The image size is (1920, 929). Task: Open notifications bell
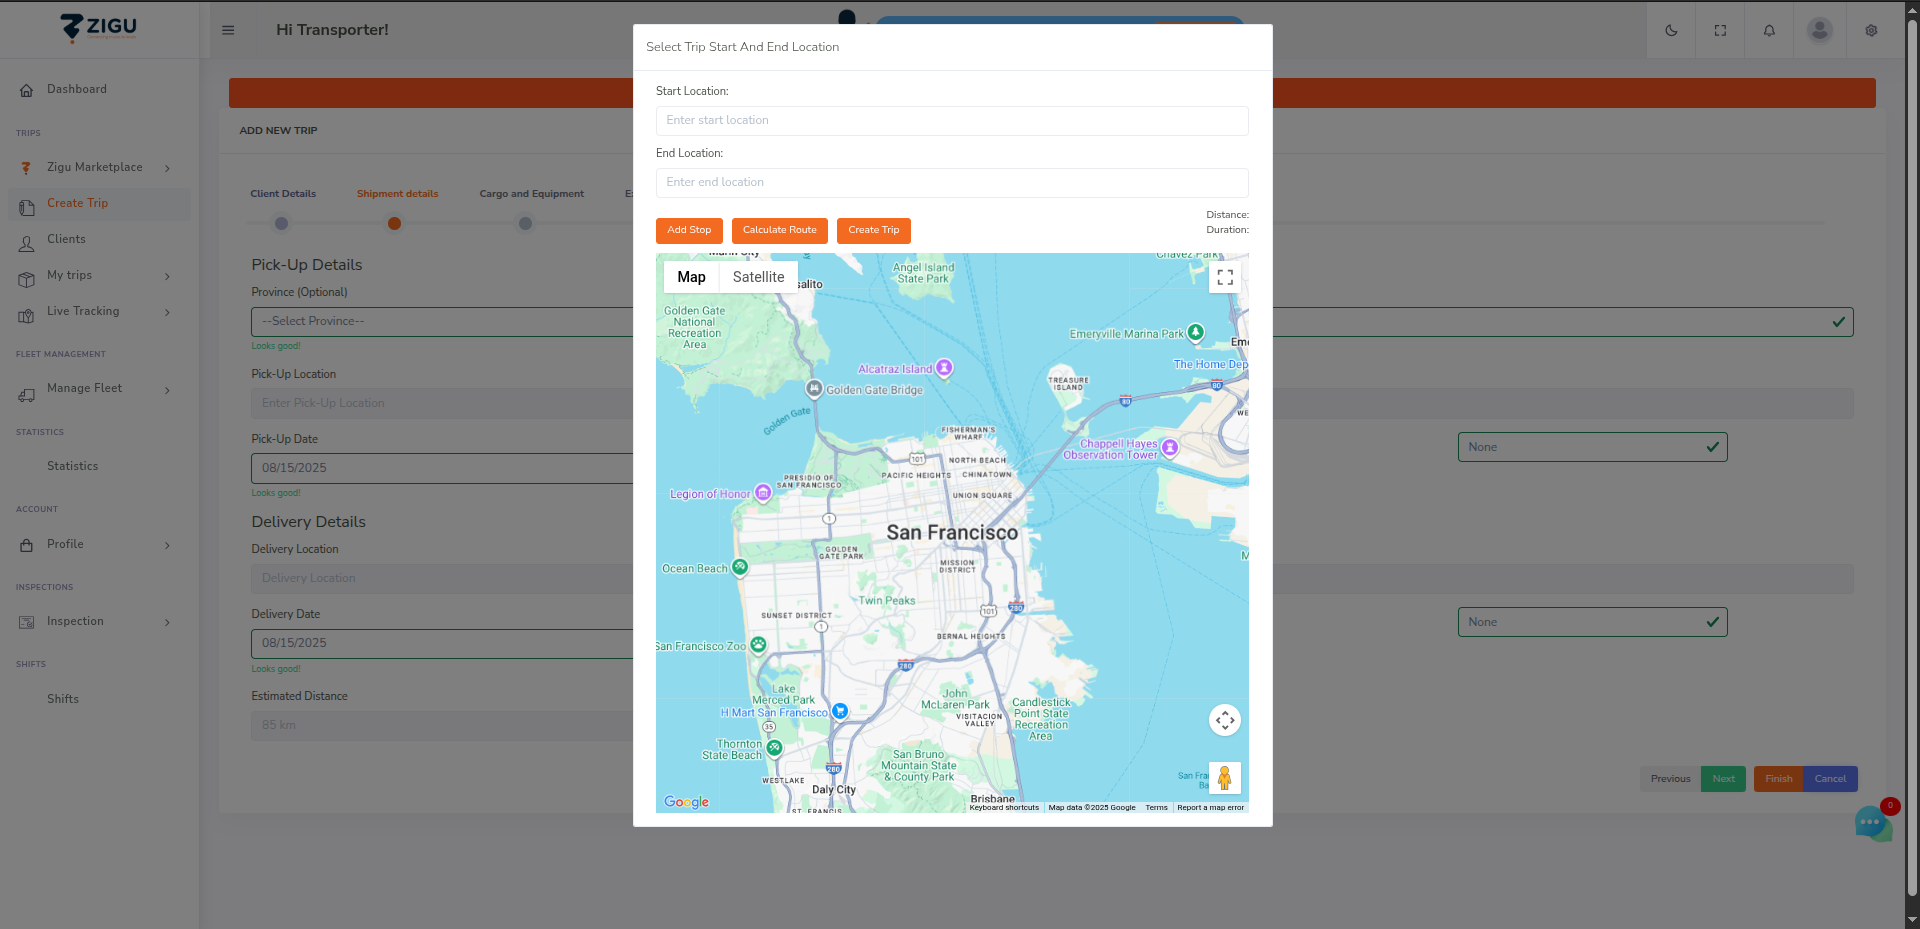click(1769, 30)
